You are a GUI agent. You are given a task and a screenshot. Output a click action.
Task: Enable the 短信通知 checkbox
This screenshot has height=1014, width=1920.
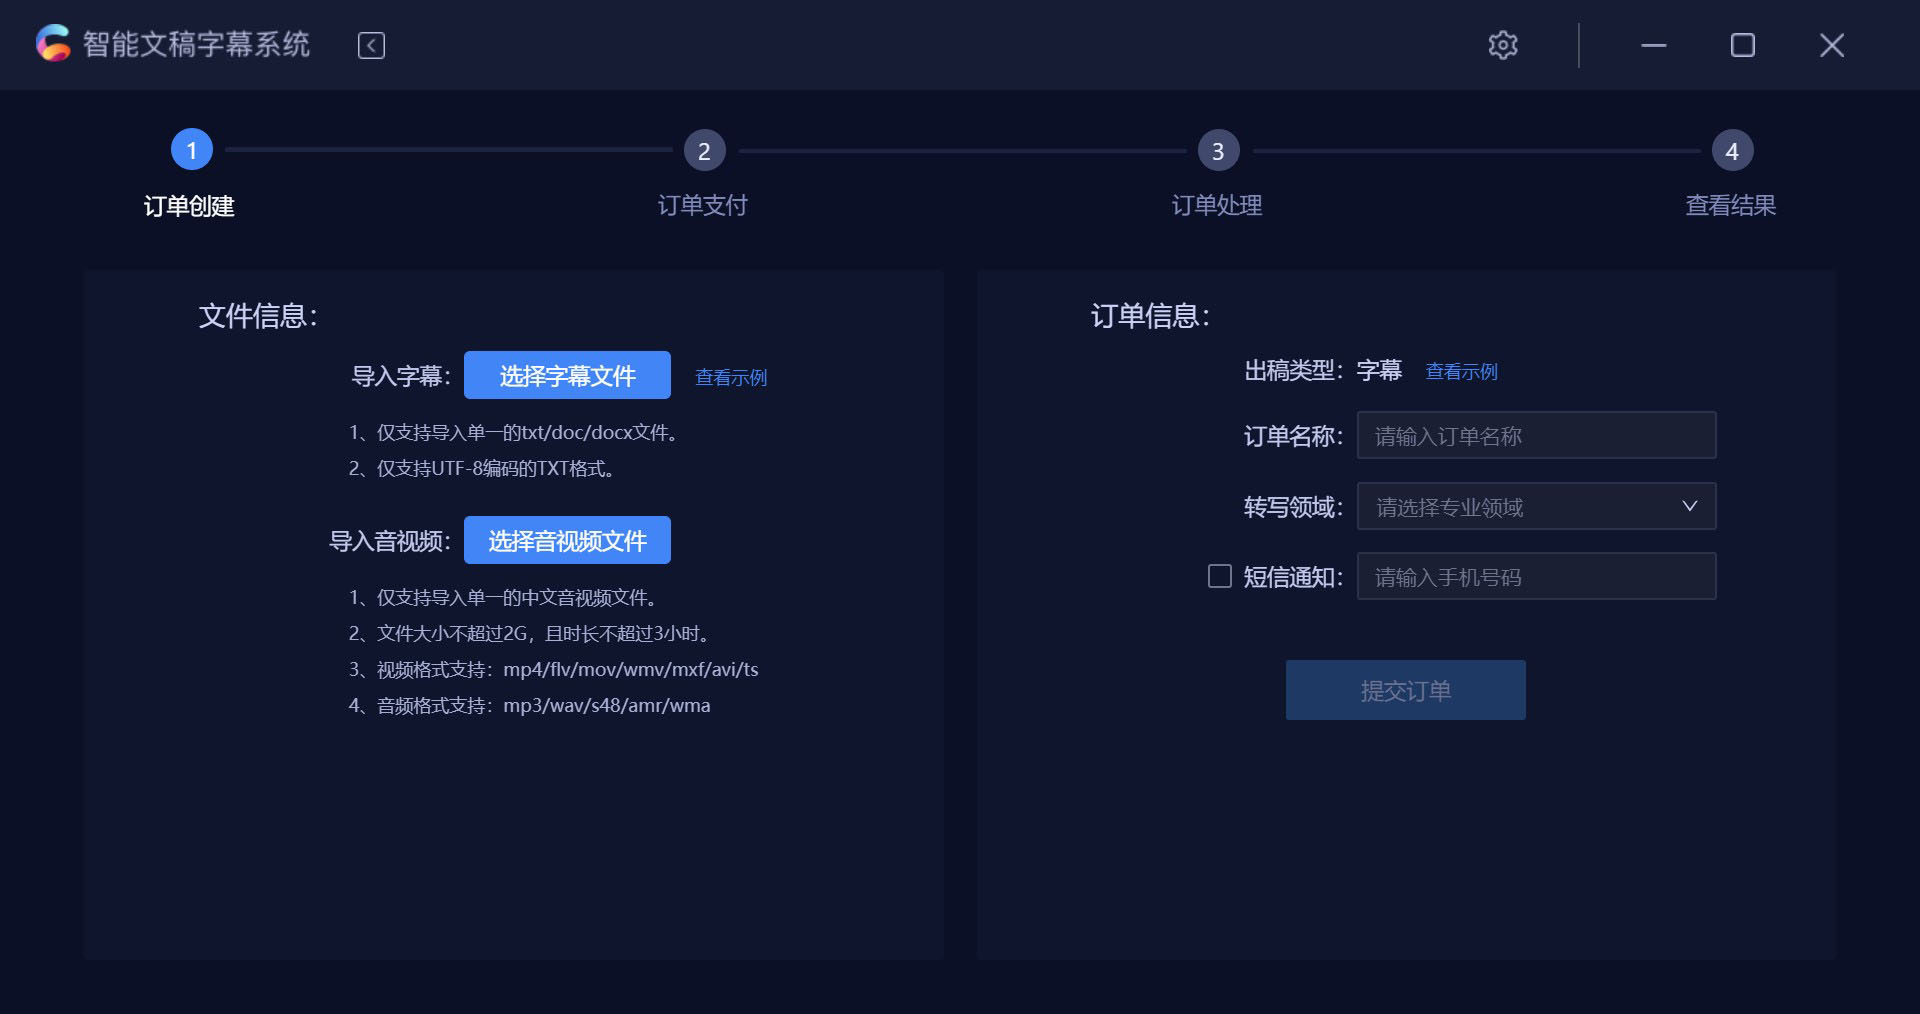(x=1220, y=576)
